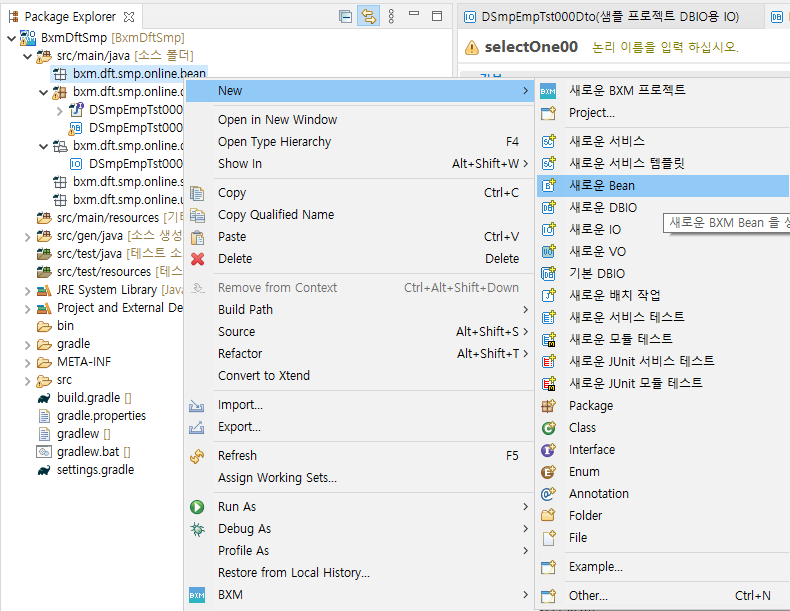
Task: Collapse the BxmDftSmp project node
Action: 10,38
